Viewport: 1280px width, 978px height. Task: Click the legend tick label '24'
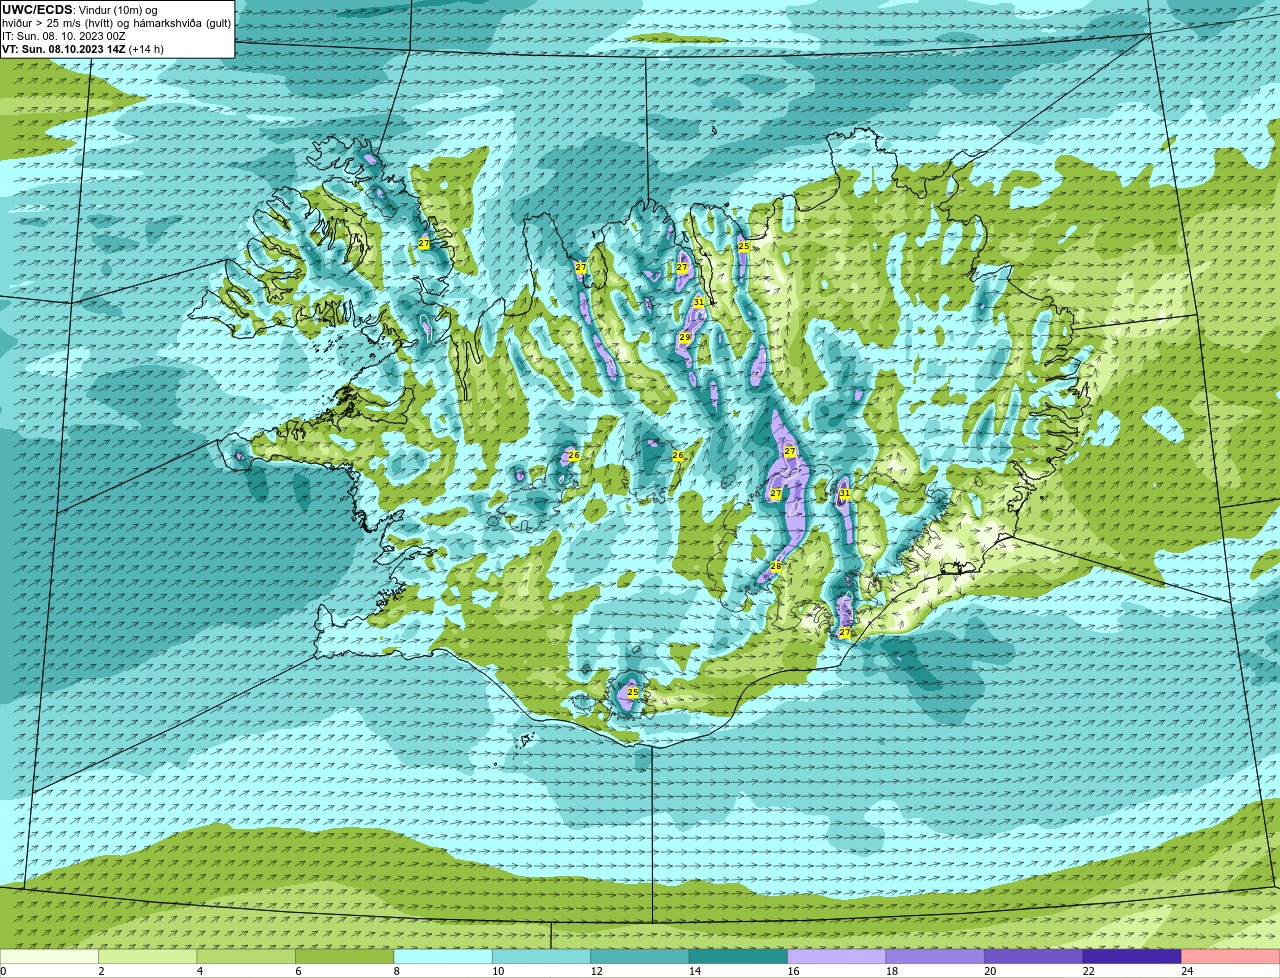(1186, 971)
